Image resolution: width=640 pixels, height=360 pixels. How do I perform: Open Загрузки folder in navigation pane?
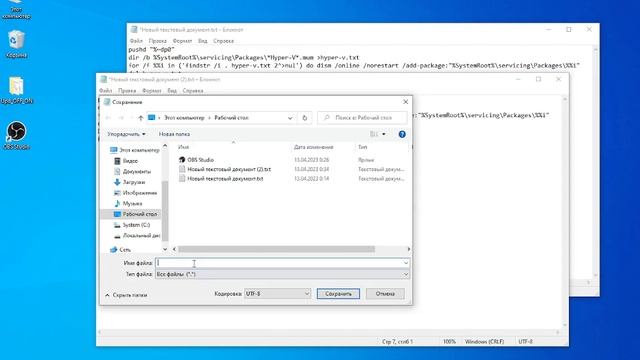tap(133, 182)
